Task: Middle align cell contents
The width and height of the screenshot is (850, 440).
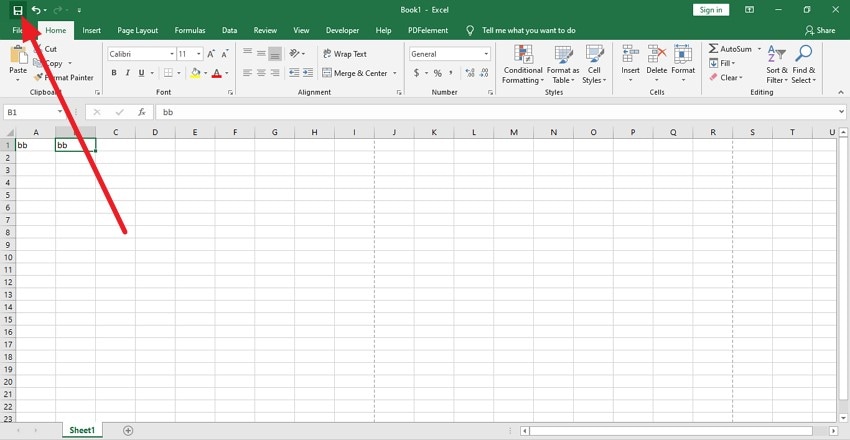Action: pyautogui.click(x=261, y=53)
